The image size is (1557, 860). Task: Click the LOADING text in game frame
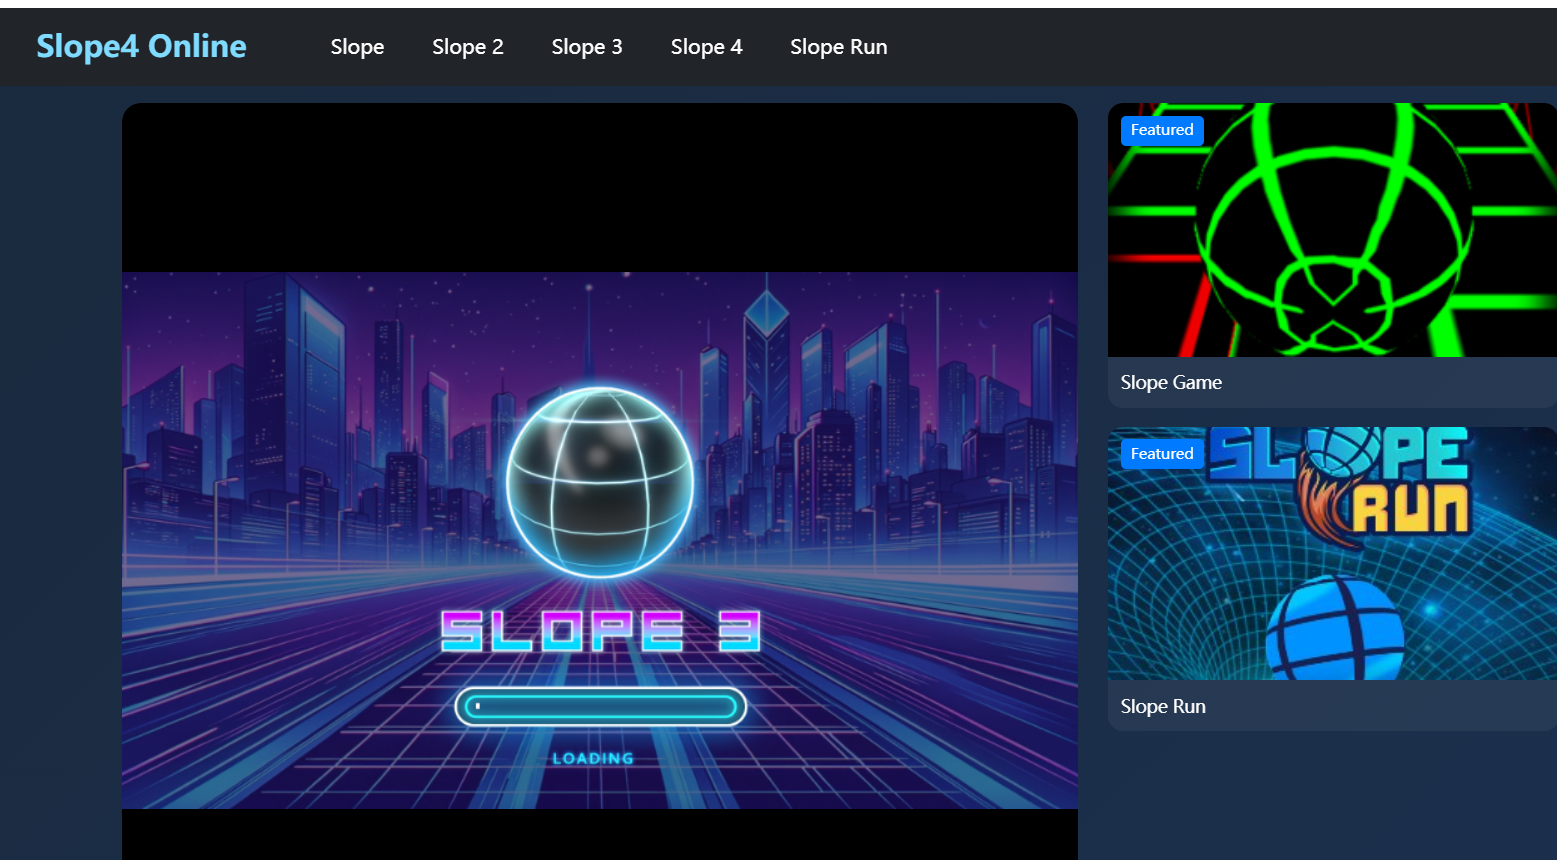click(593, 759)
